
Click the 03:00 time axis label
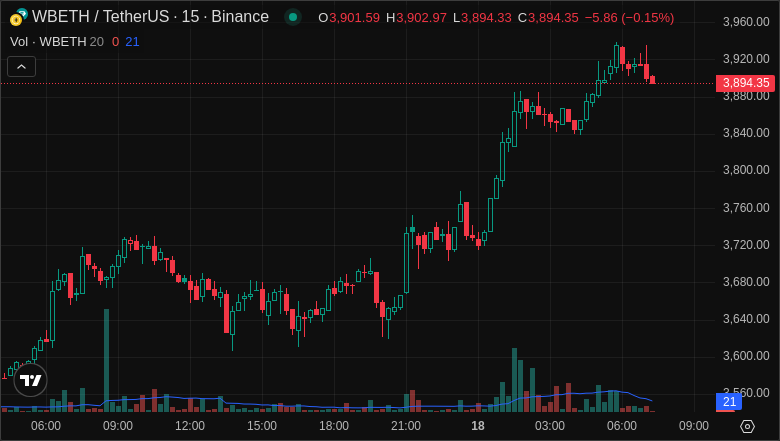550,426
